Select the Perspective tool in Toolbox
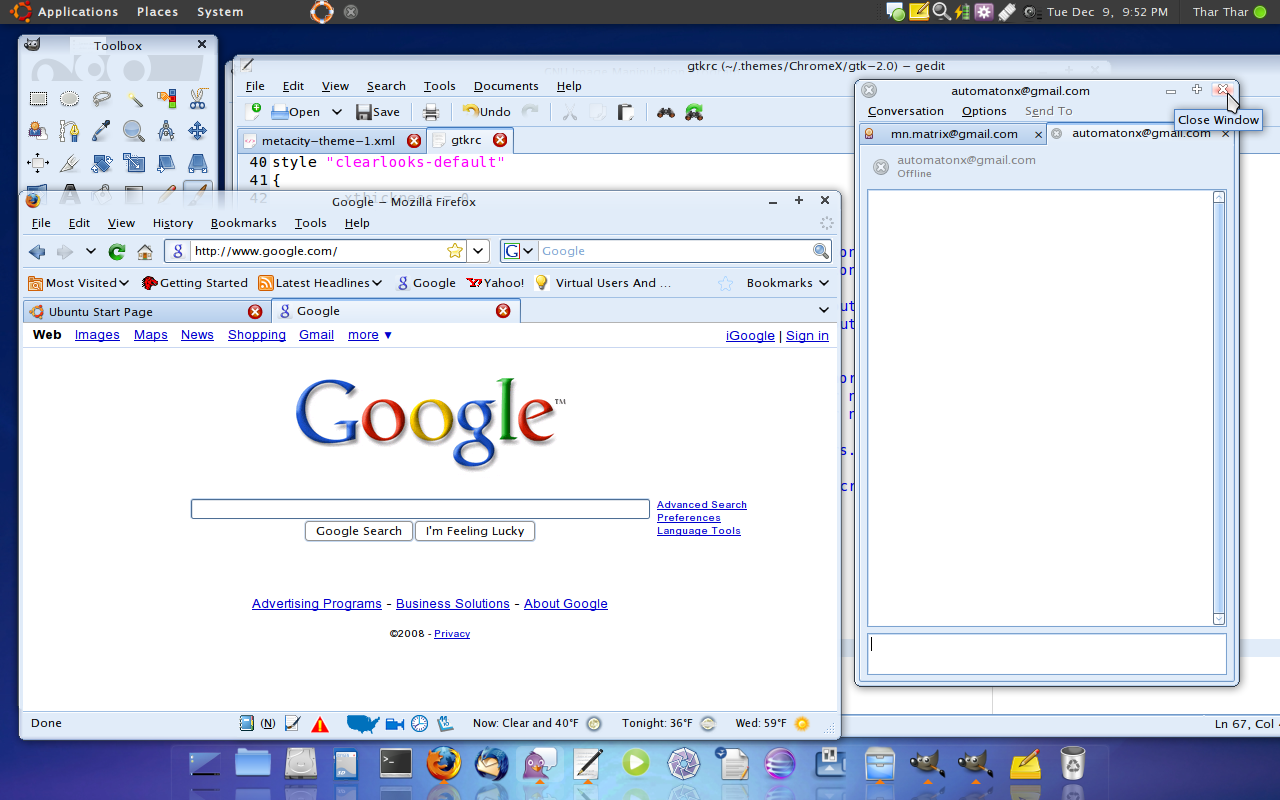Image resolution: width=1280 pixels, height=800 pixels. [x=197, y=163]
